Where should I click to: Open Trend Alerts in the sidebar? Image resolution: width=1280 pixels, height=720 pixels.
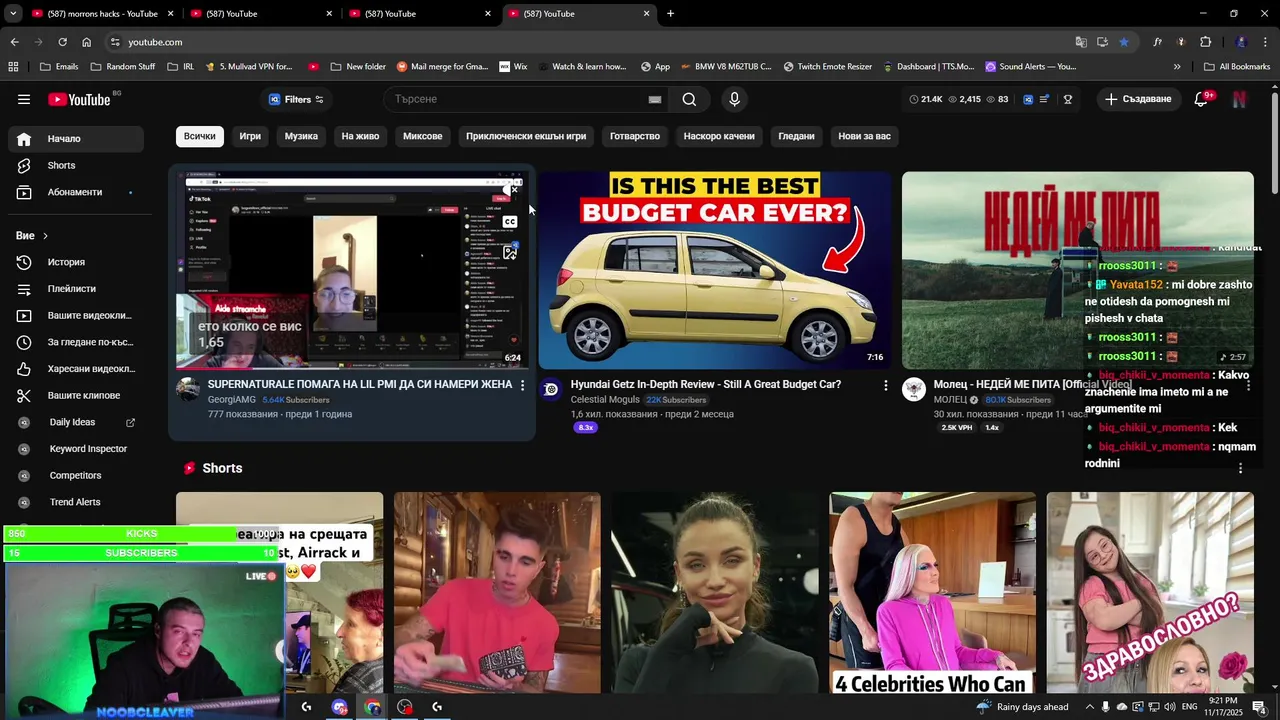[x=75, y=502]
